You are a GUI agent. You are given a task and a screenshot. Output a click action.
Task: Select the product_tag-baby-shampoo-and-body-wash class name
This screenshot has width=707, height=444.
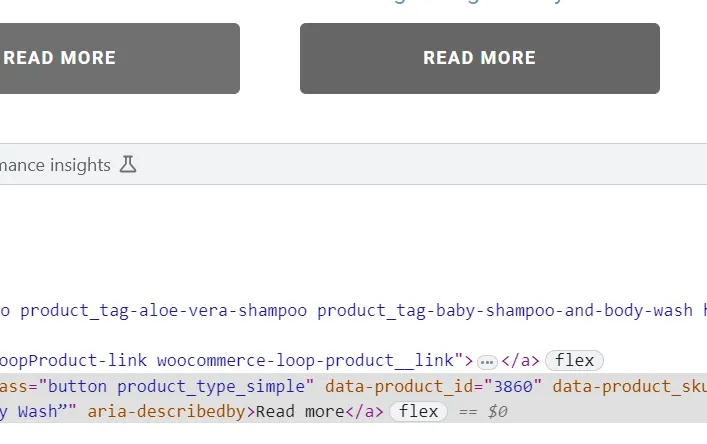(505, 310)
